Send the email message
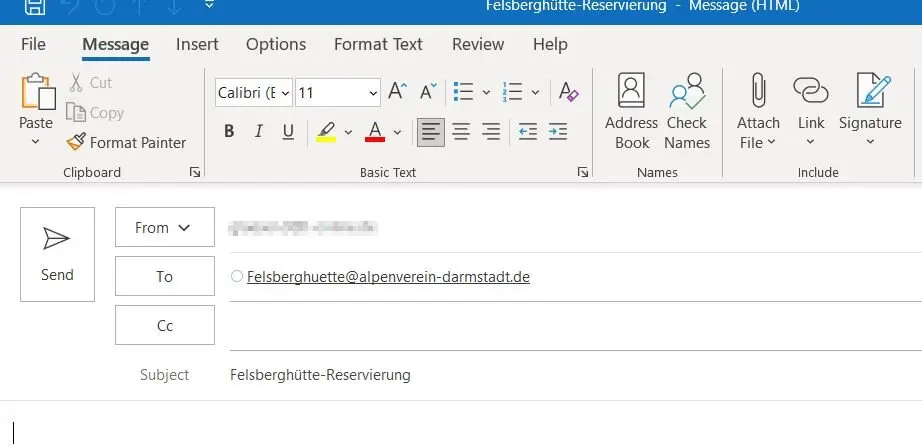 (57, 254)
